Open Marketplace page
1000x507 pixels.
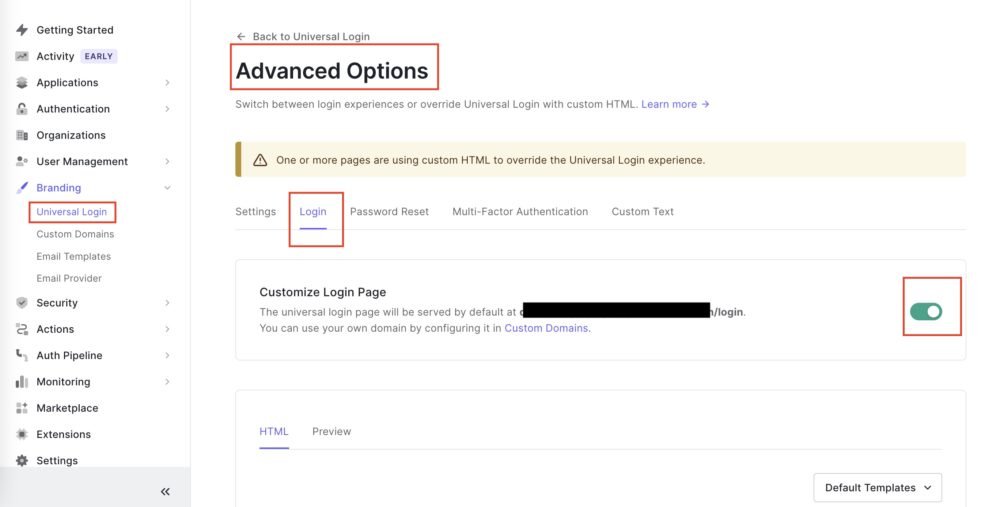pyautogui.click(x=67, y=408)
